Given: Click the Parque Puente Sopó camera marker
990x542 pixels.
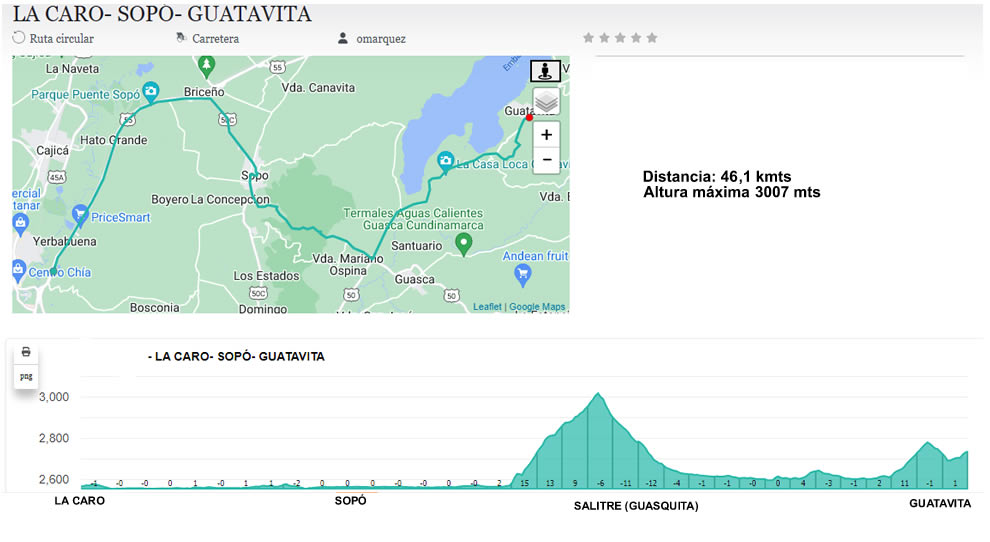Looking at the screenshot, I should pos(150,93).
